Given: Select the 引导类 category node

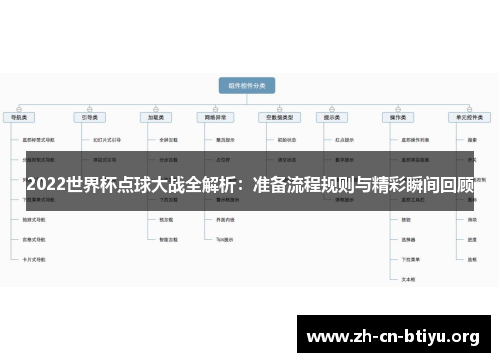Looking at the screenshot, I should [x=90, y=117].
